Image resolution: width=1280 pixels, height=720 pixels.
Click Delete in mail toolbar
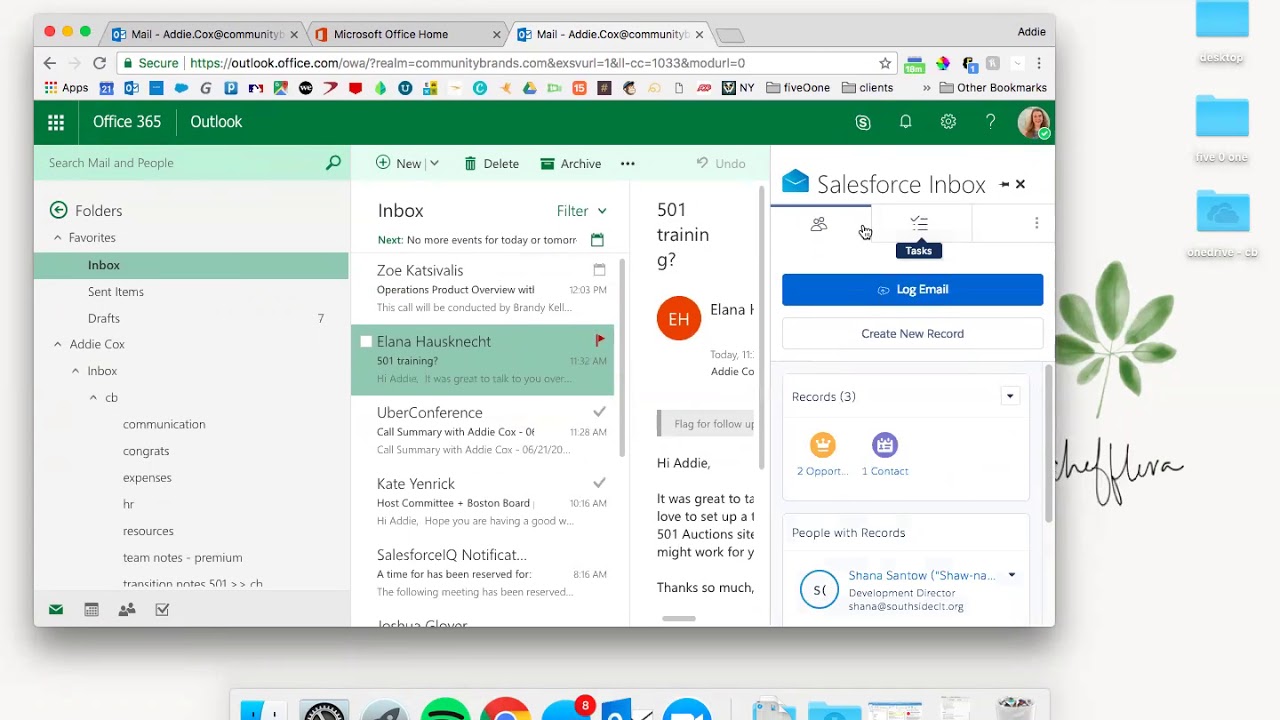[x=491, y=163]
